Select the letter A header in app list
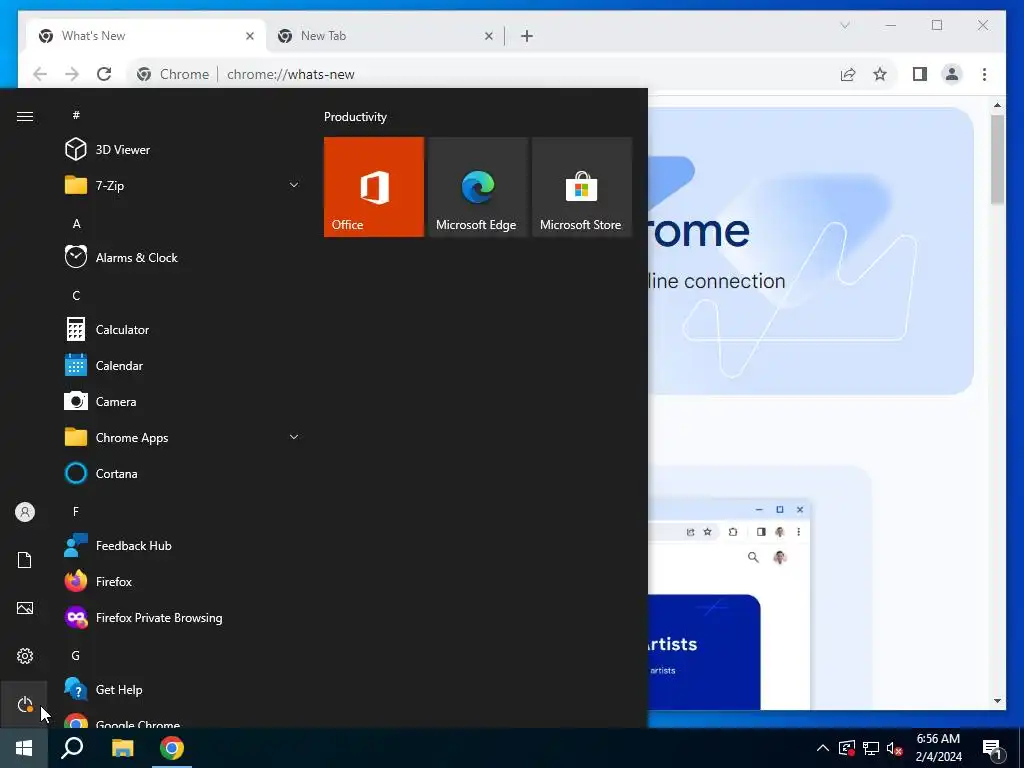1024x768 pixels. [x=76, y=223]
